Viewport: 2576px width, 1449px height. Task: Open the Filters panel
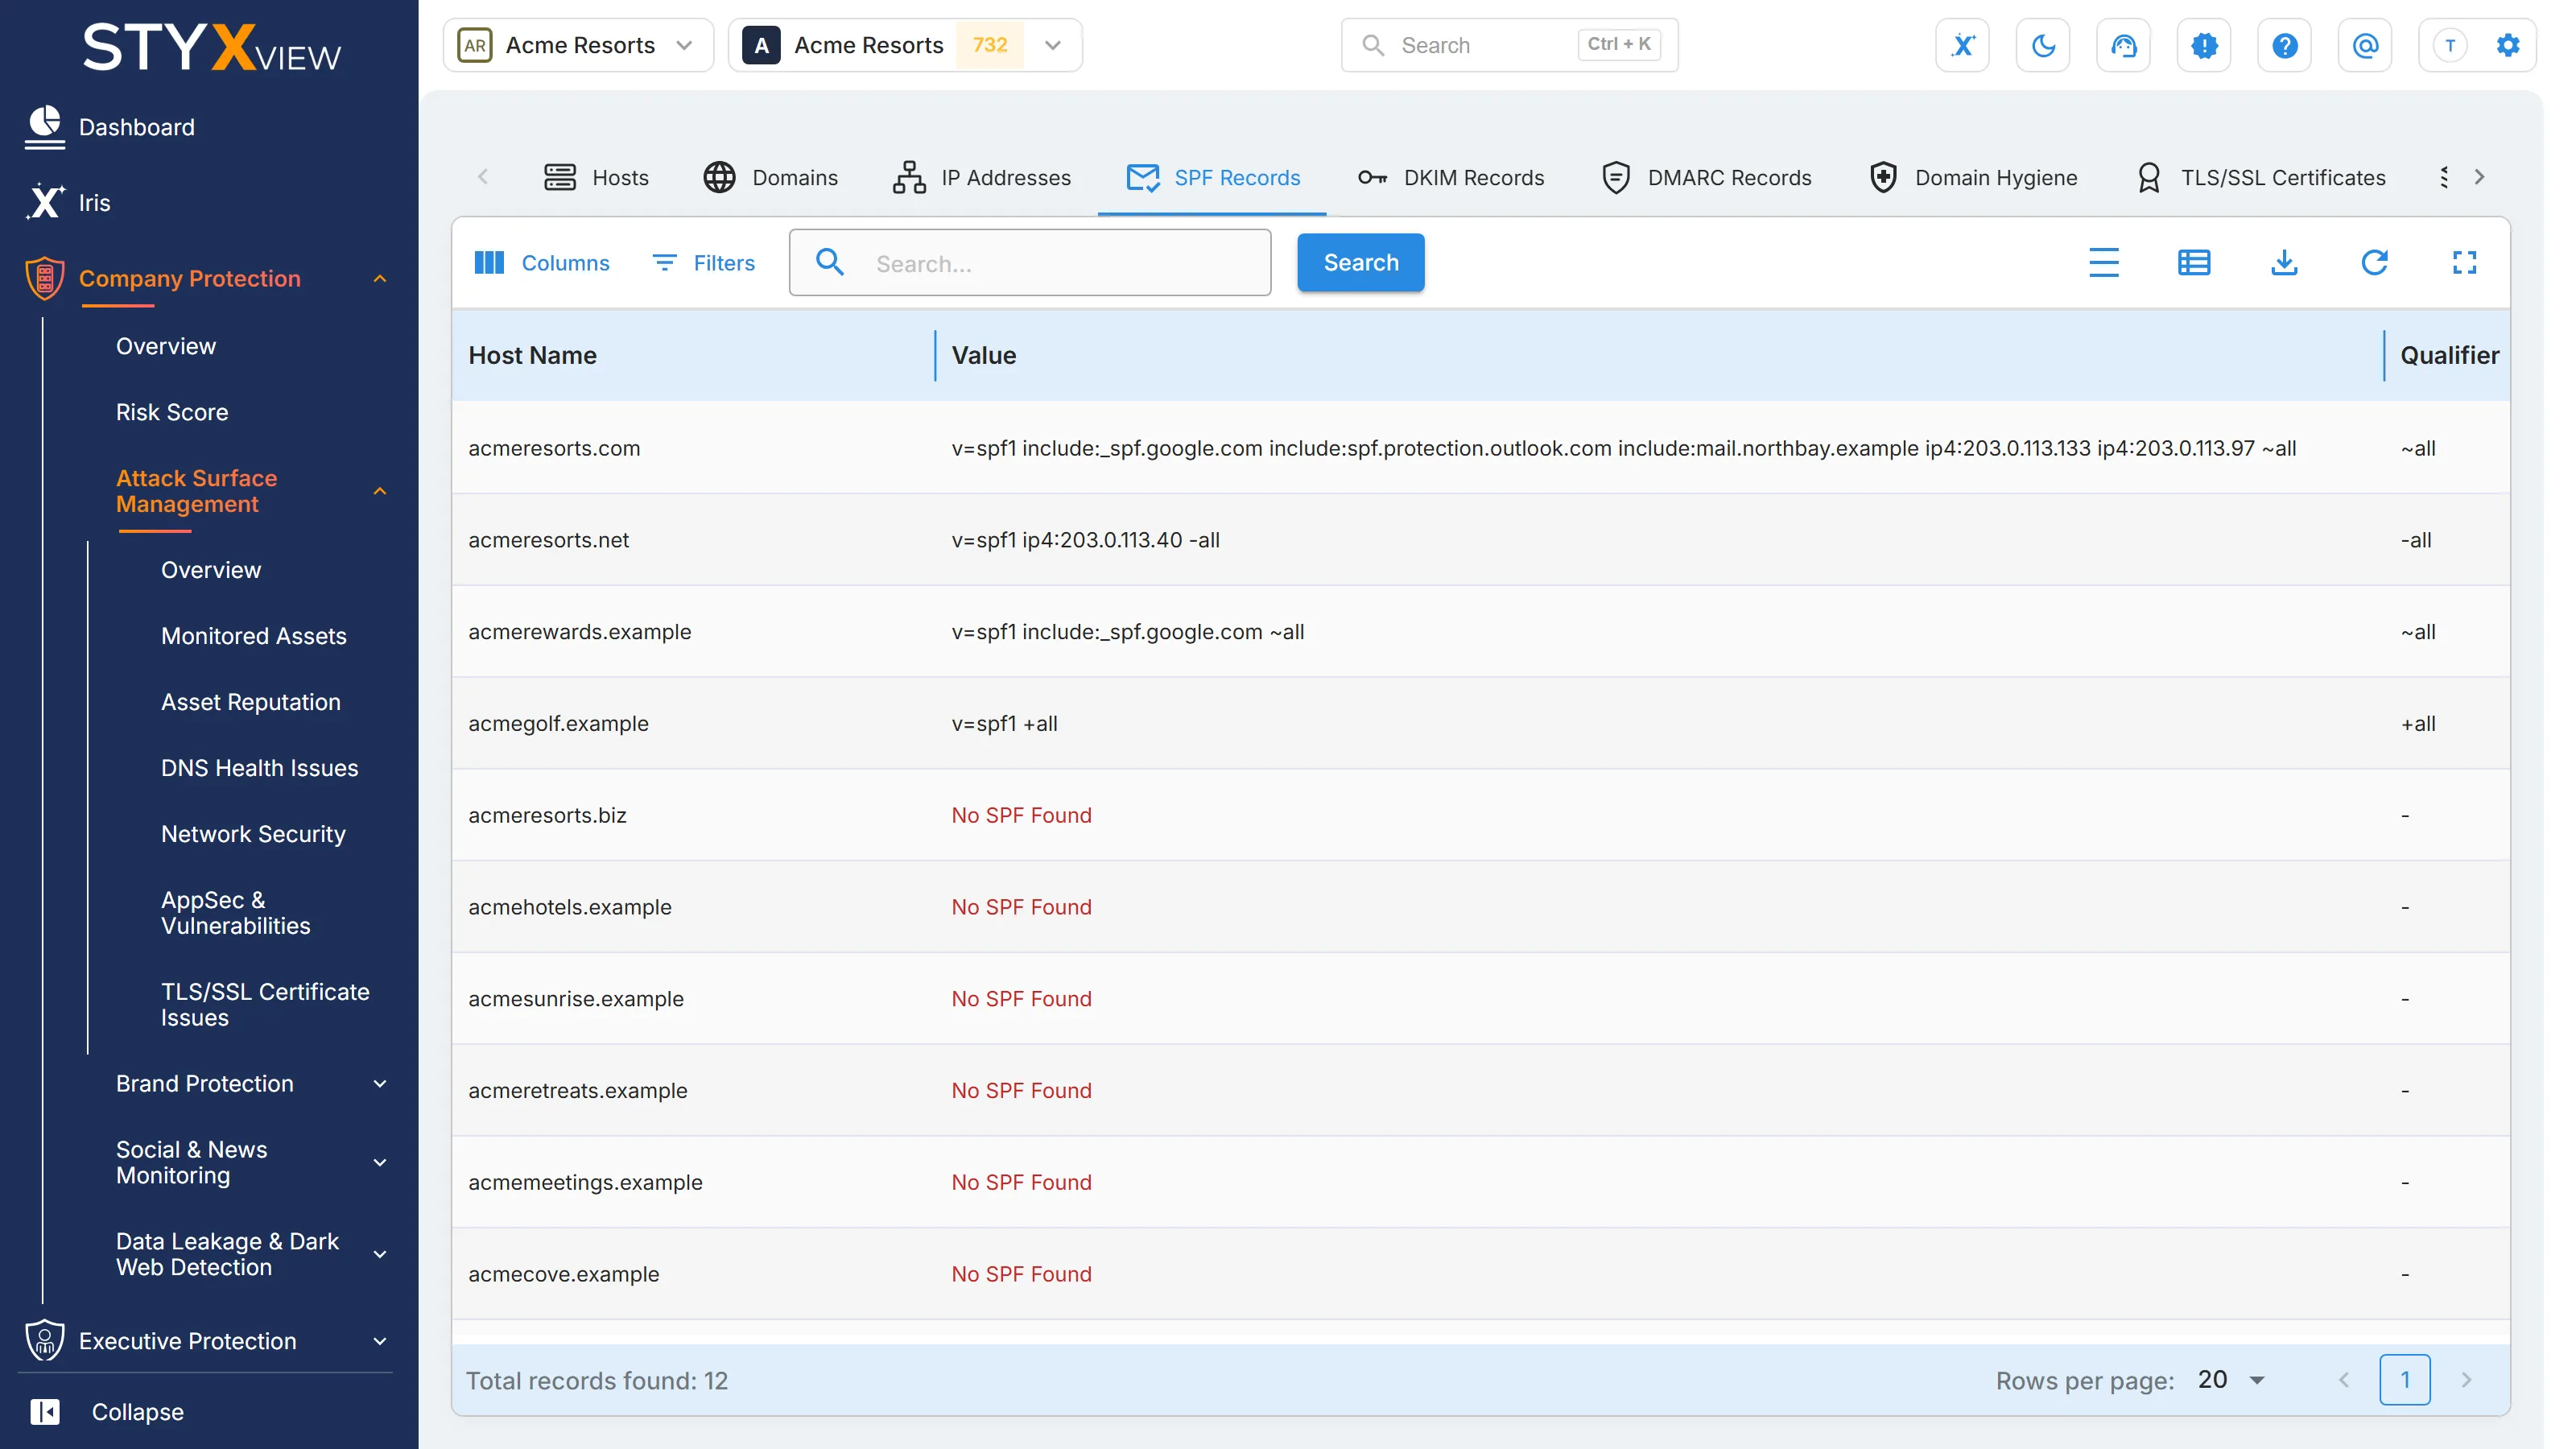(x=703, y=263)
